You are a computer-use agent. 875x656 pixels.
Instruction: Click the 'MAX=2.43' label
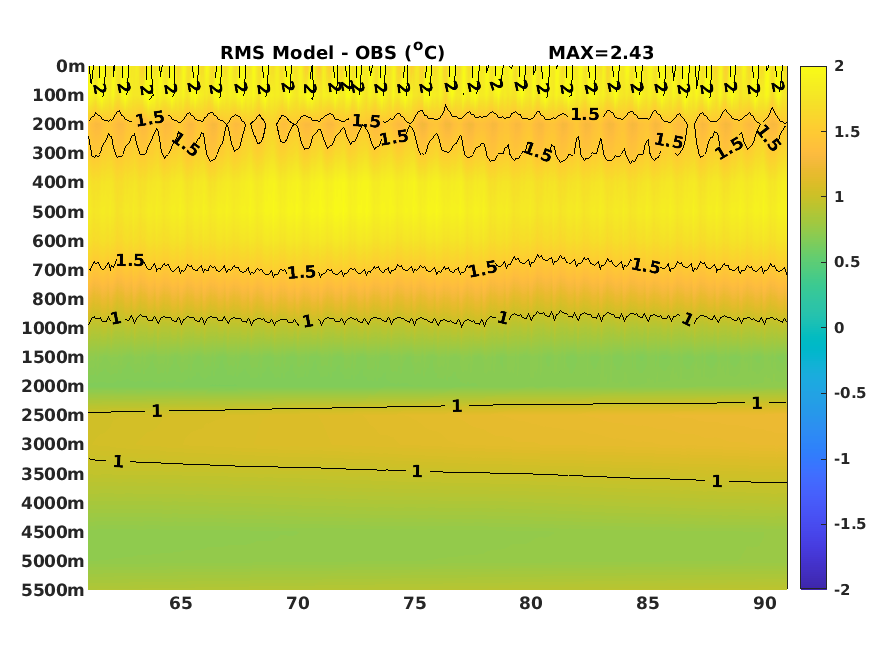(x=601, y=52)
